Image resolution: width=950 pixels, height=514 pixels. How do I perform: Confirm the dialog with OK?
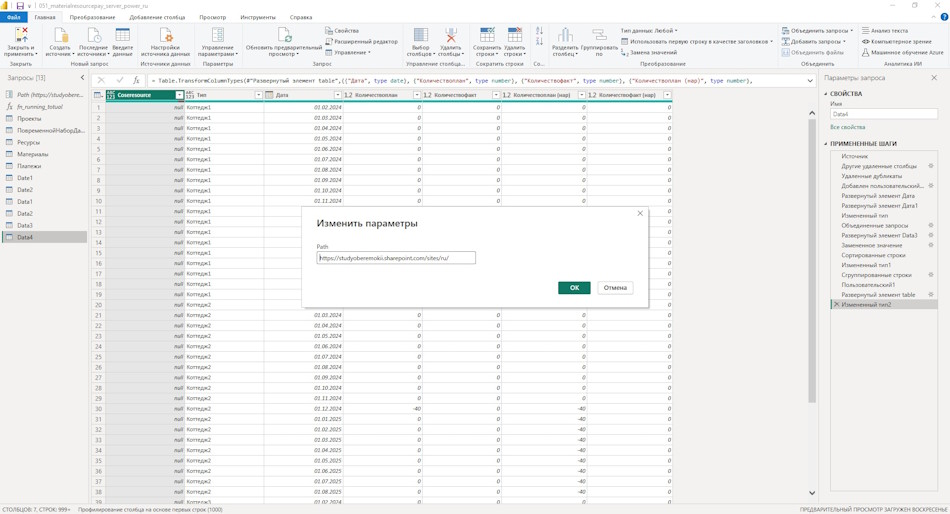[x=574, y=287]
